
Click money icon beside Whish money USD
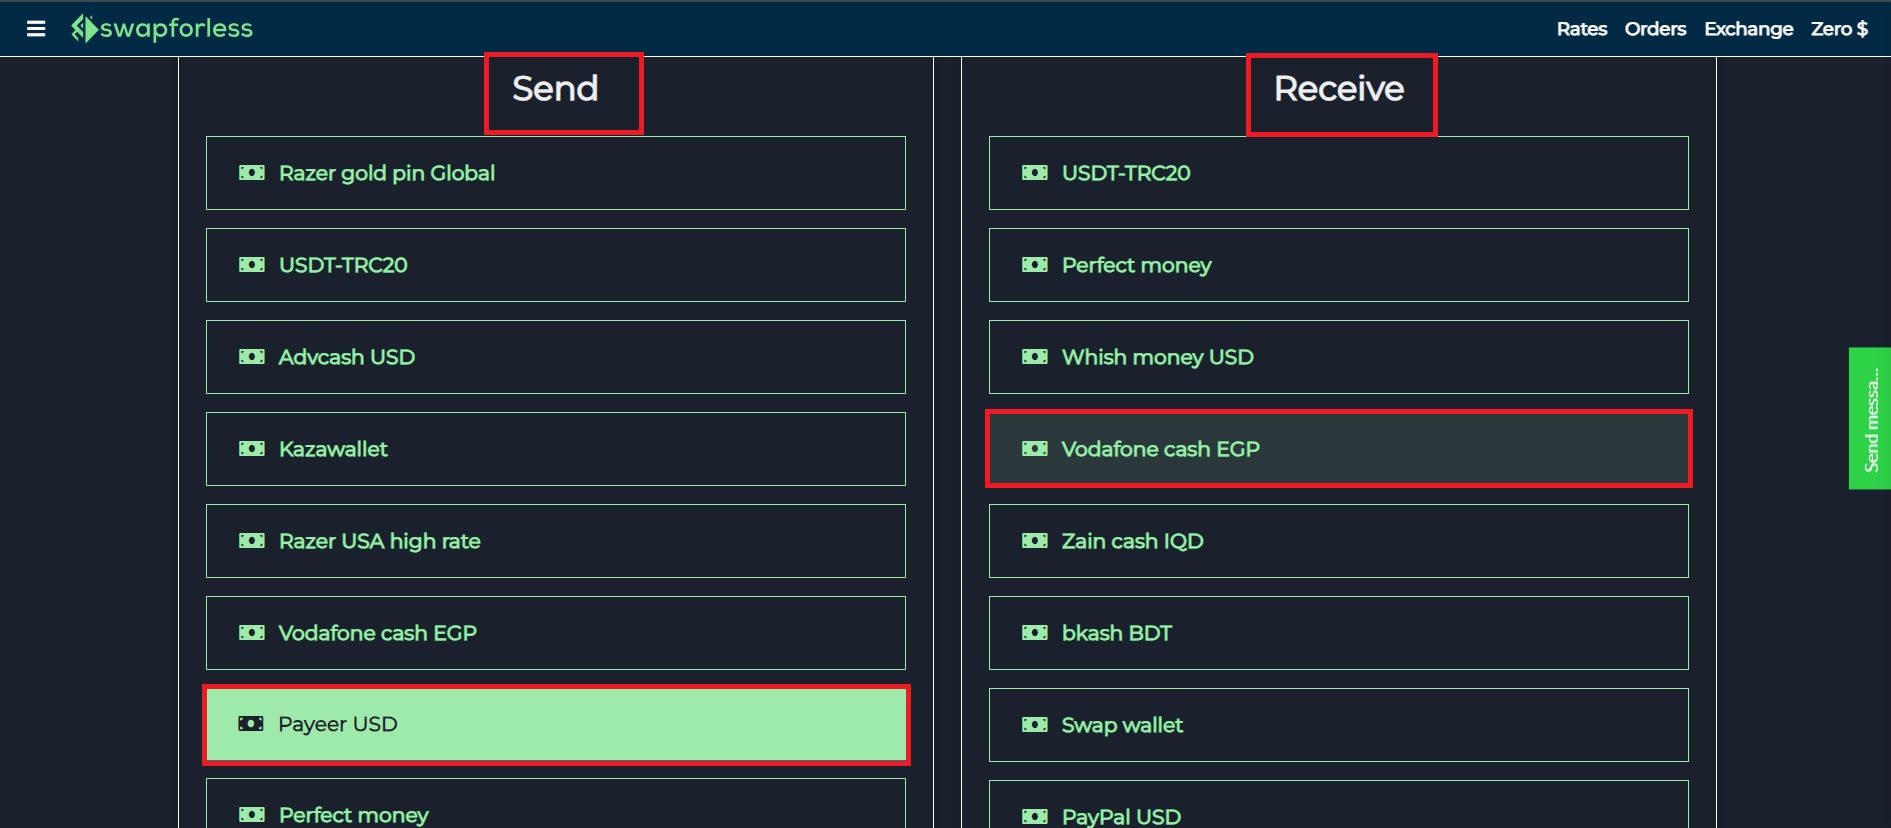pos(1035,357)
